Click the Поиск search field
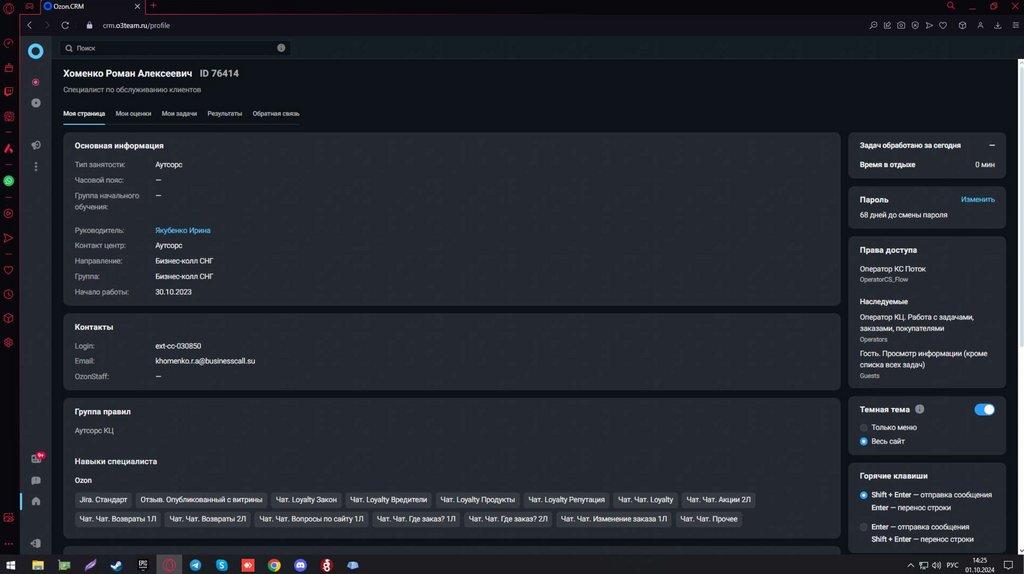The height and width of the screenshot is (574, 1024). tap(175, 48)
